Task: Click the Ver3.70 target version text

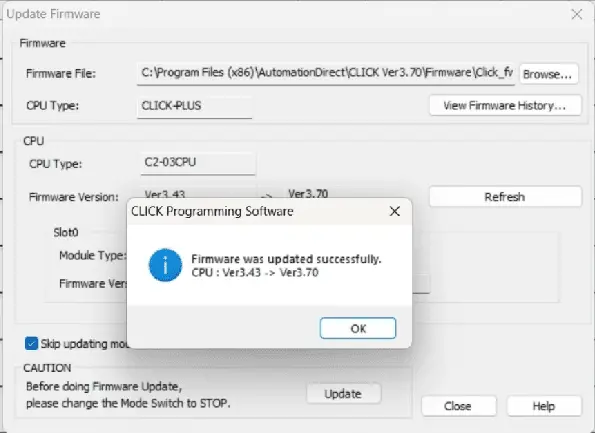Action: click(x=308, y=194)
